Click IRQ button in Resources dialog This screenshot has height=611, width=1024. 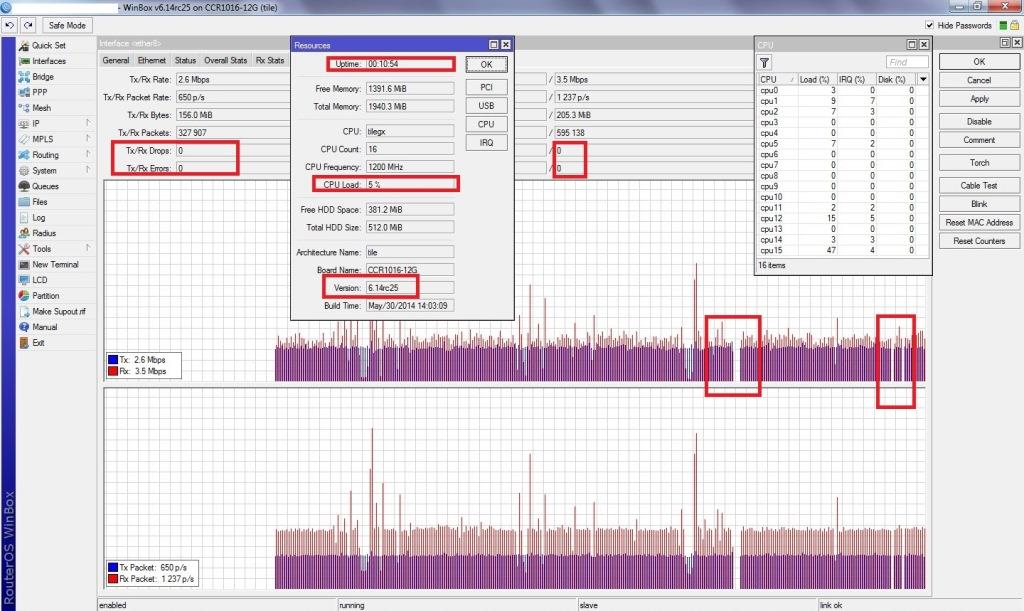pos(487,143)
